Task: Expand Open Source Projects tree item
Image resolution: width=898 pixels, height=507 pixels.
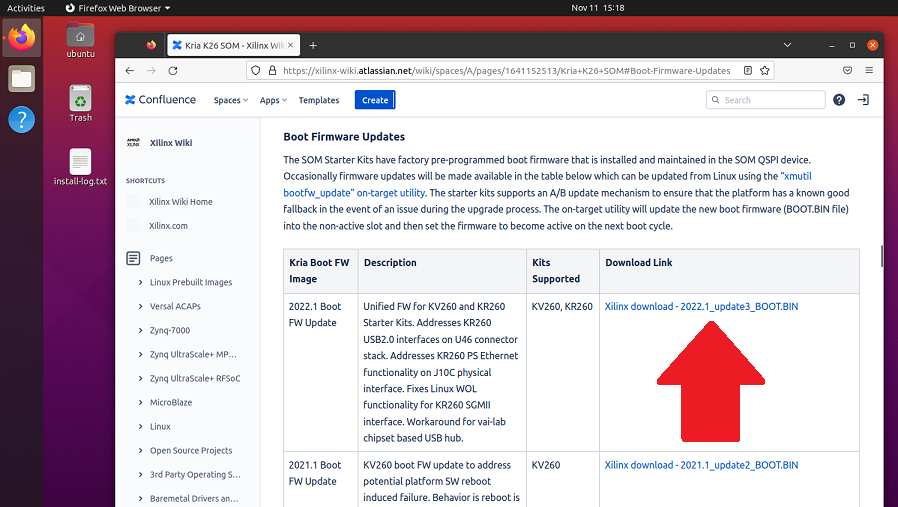Action: 140,451
